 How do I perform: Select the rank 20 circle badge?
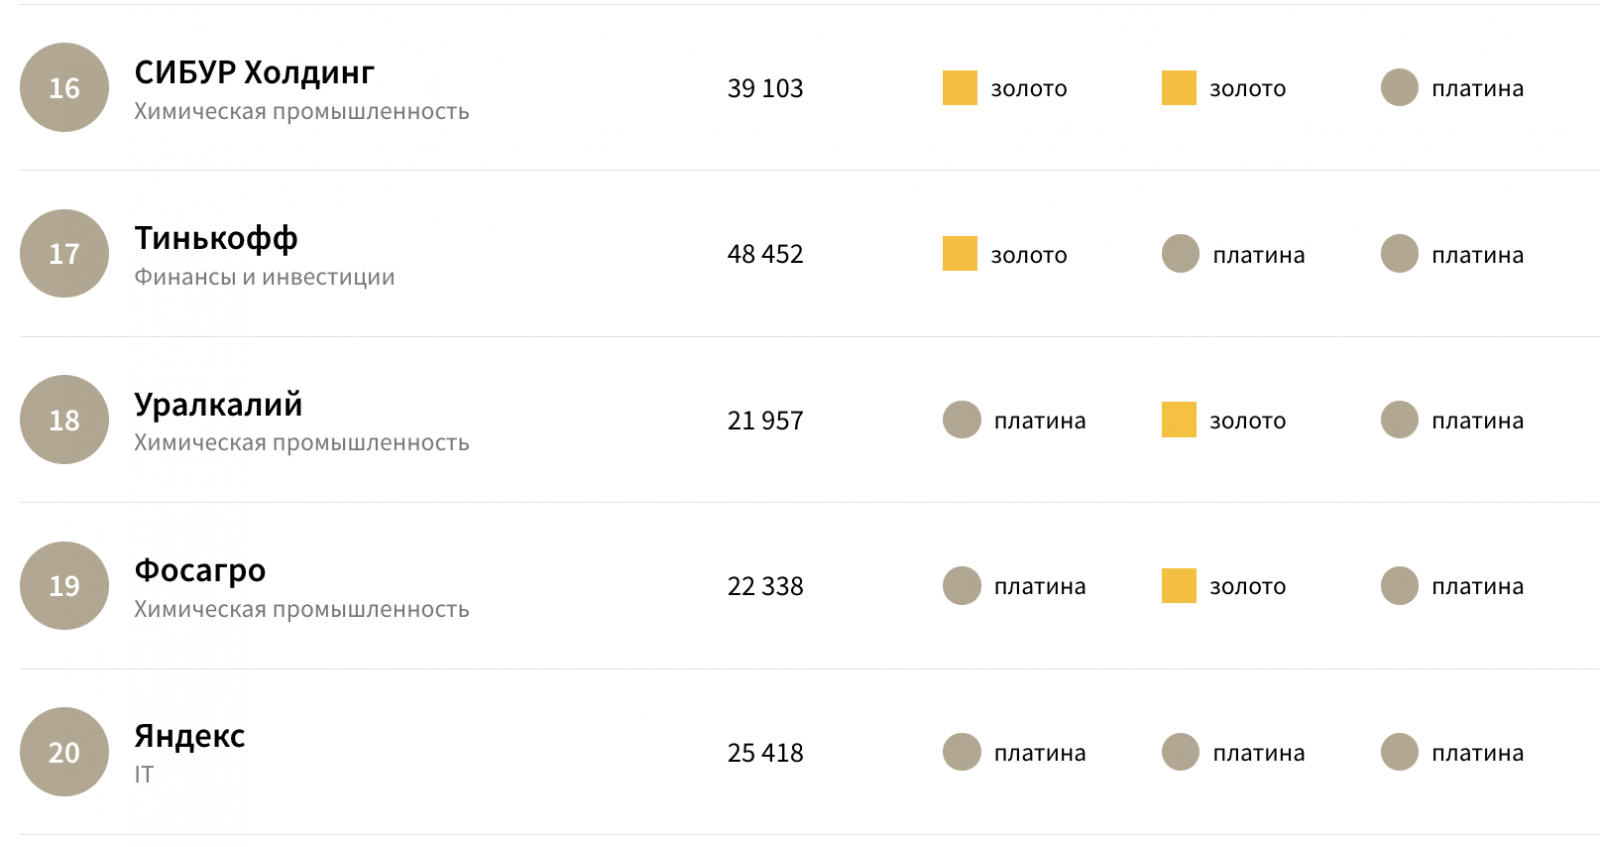click(x=64, y=752)
